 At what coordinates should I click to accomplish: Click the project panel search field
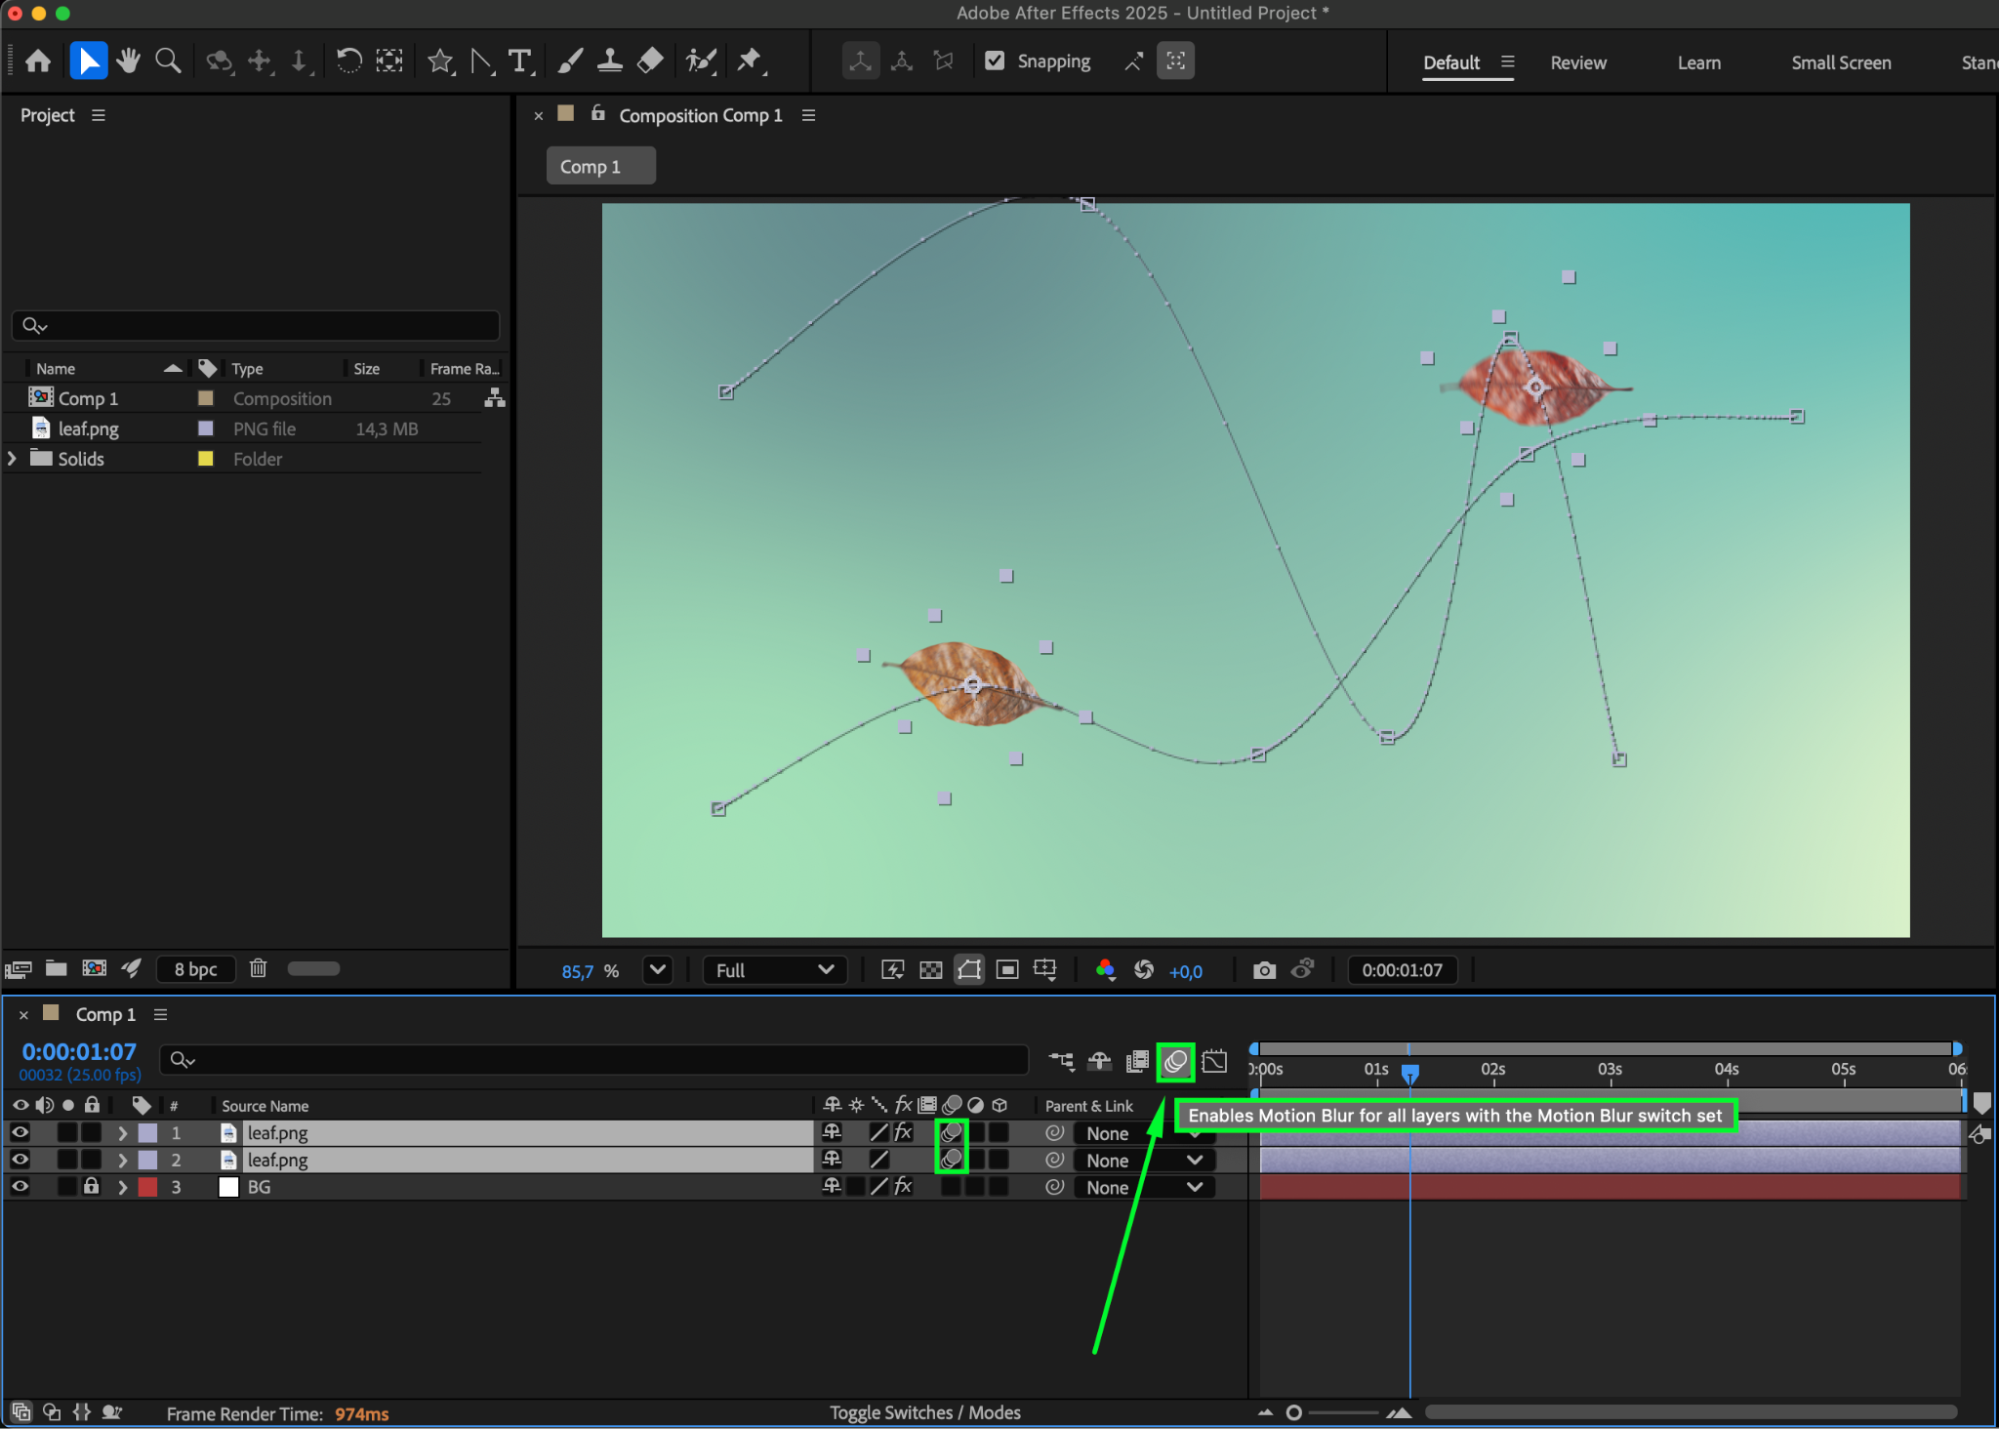click(256, 325)
